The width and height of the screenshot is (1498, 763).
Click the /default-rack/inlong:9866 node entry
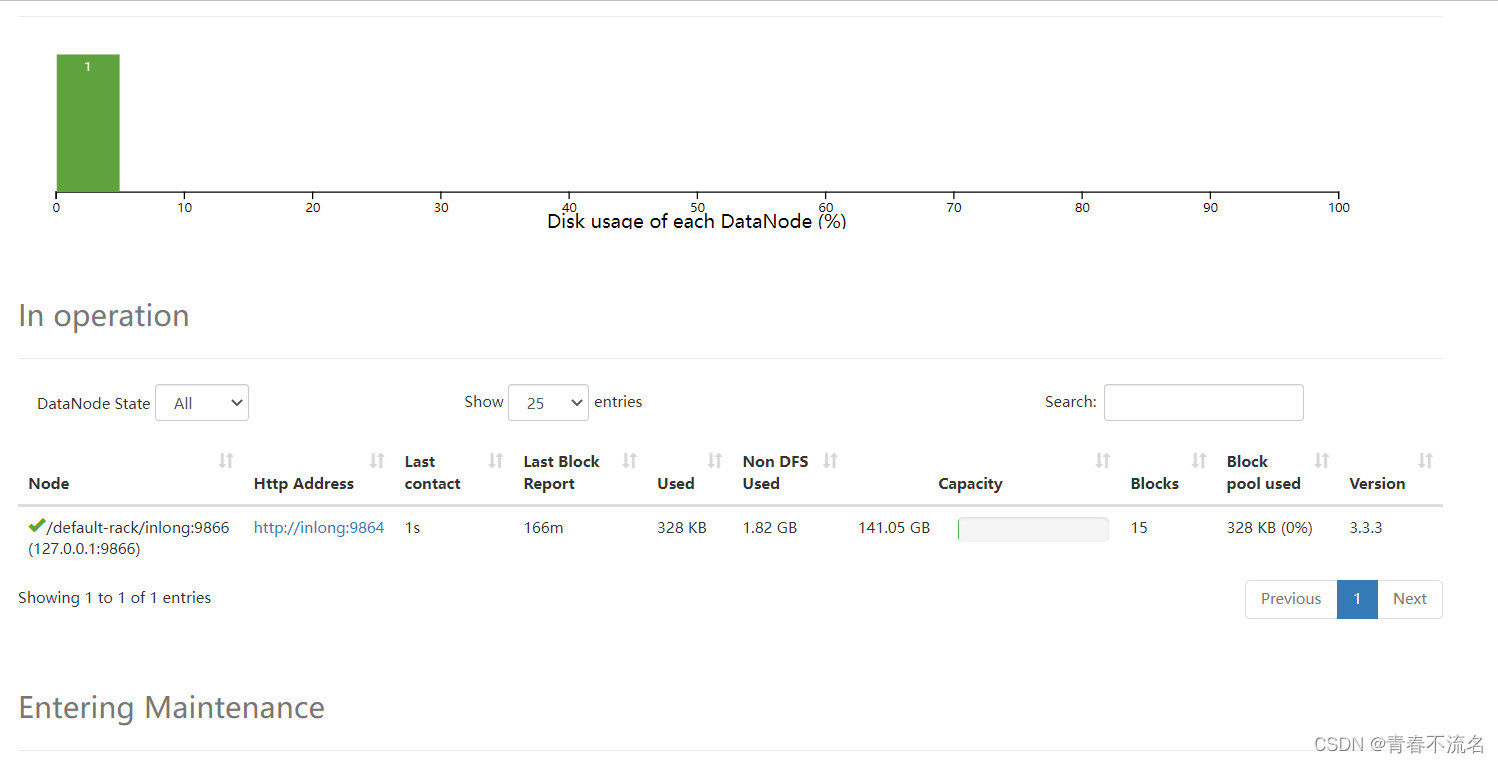tap(137, 527)
